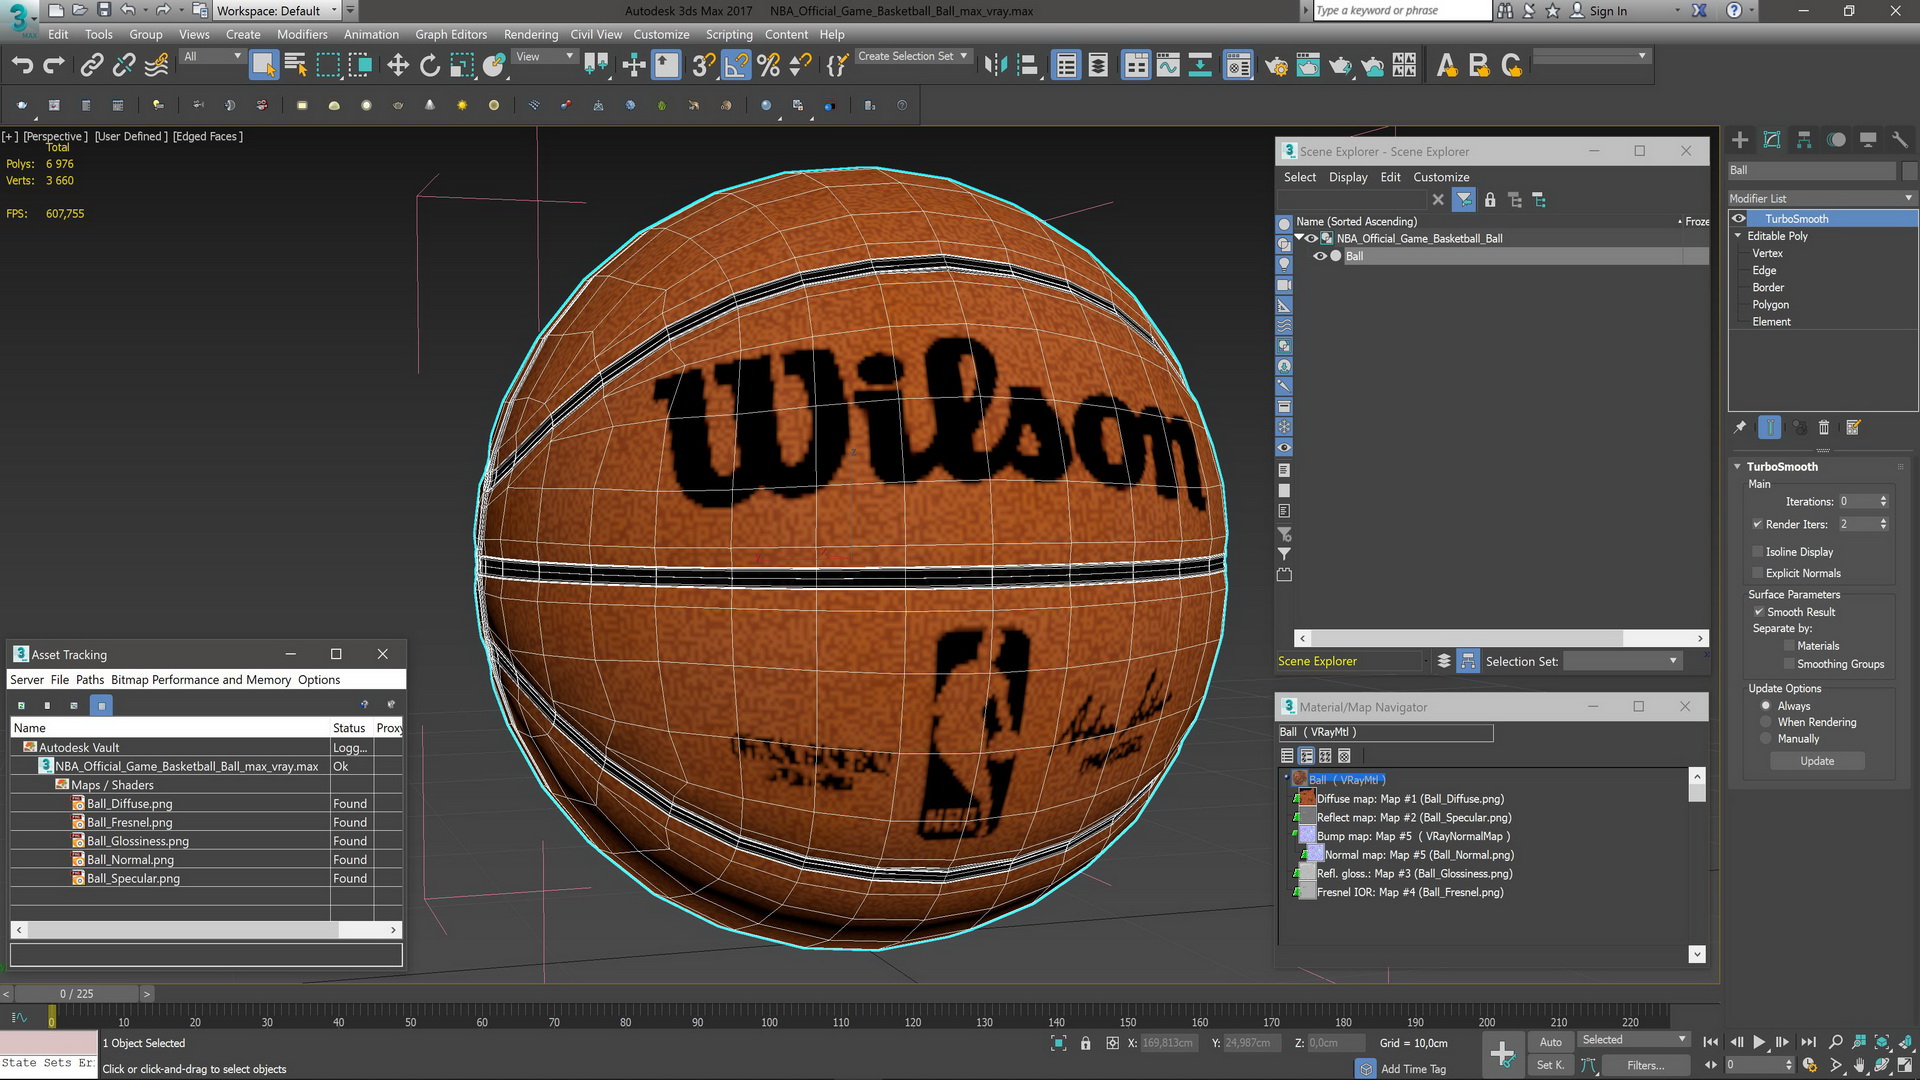This screenshot has height=1080, width=1920.
Task: Collapse the TurboSmooth rollout
Action: [1737, 467]
